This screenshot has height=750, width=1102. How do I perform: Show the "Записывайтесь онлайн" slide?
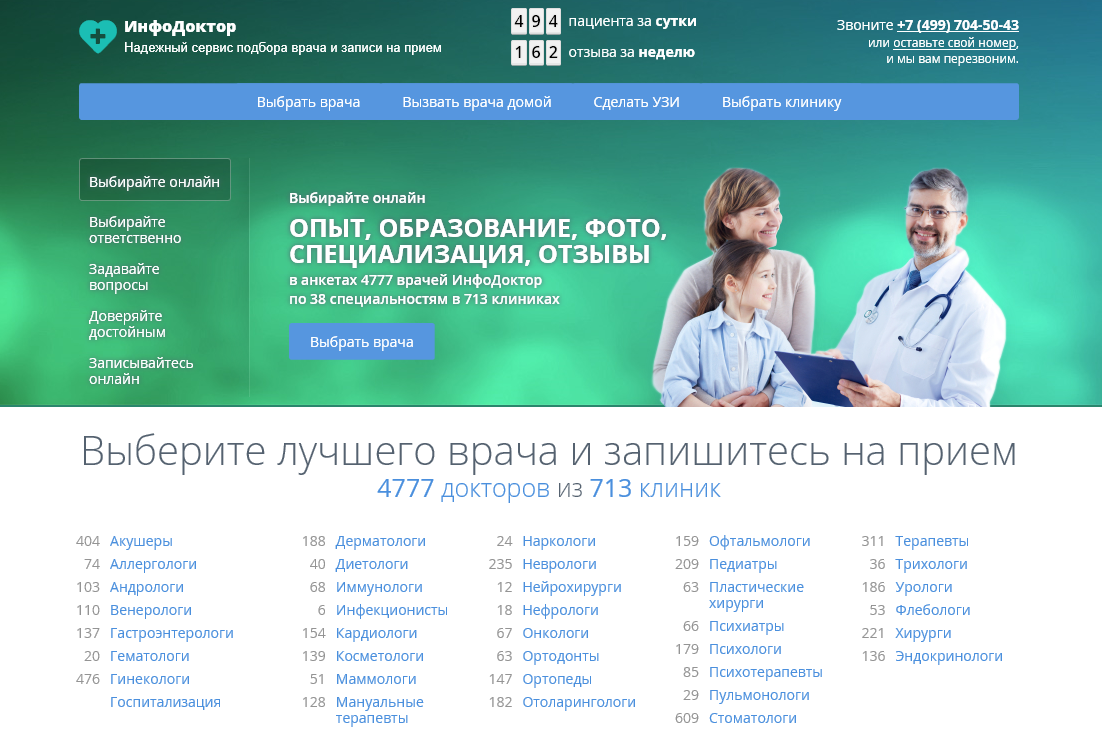click(141, 371)
